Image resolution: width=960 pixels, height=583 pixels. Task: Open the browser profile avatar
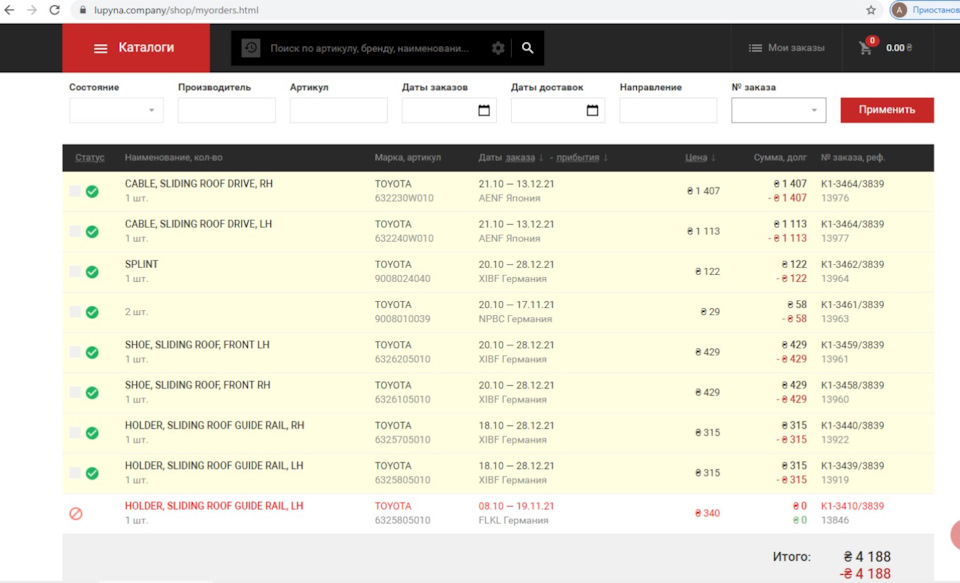899,10
